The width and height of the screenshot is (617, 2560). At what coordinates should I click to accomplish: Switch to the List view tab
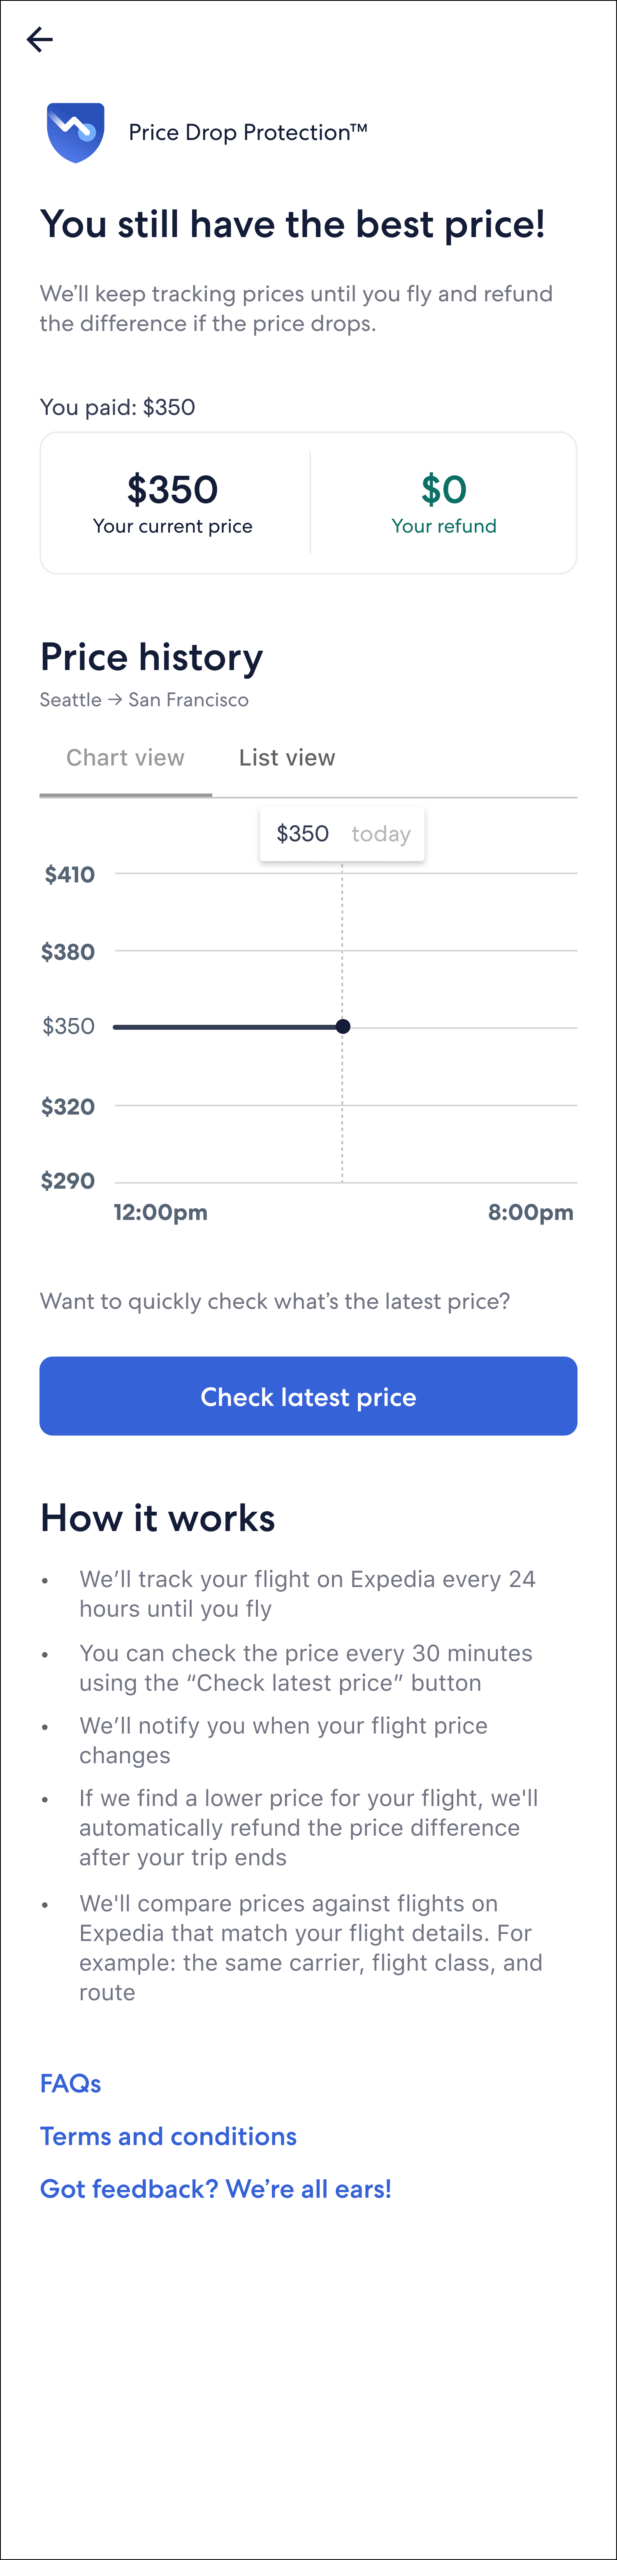(287, 758)
